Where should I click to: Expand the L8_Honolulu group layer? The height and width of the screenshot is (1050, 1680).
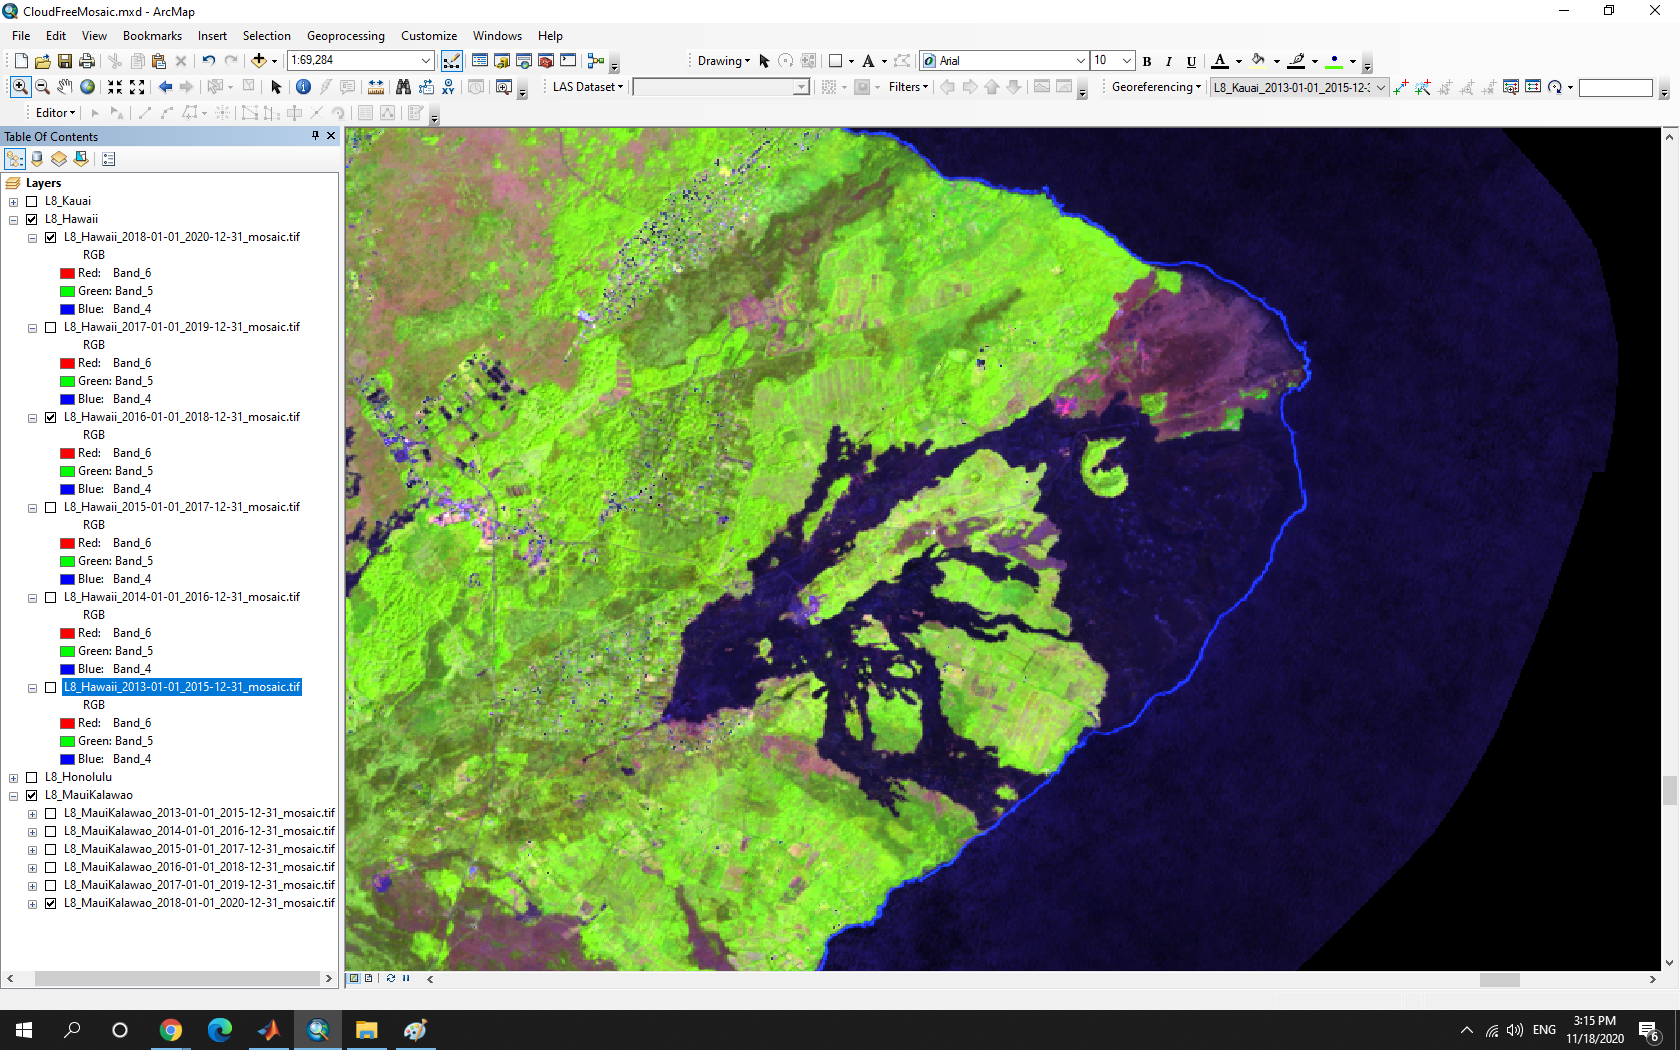13,777
